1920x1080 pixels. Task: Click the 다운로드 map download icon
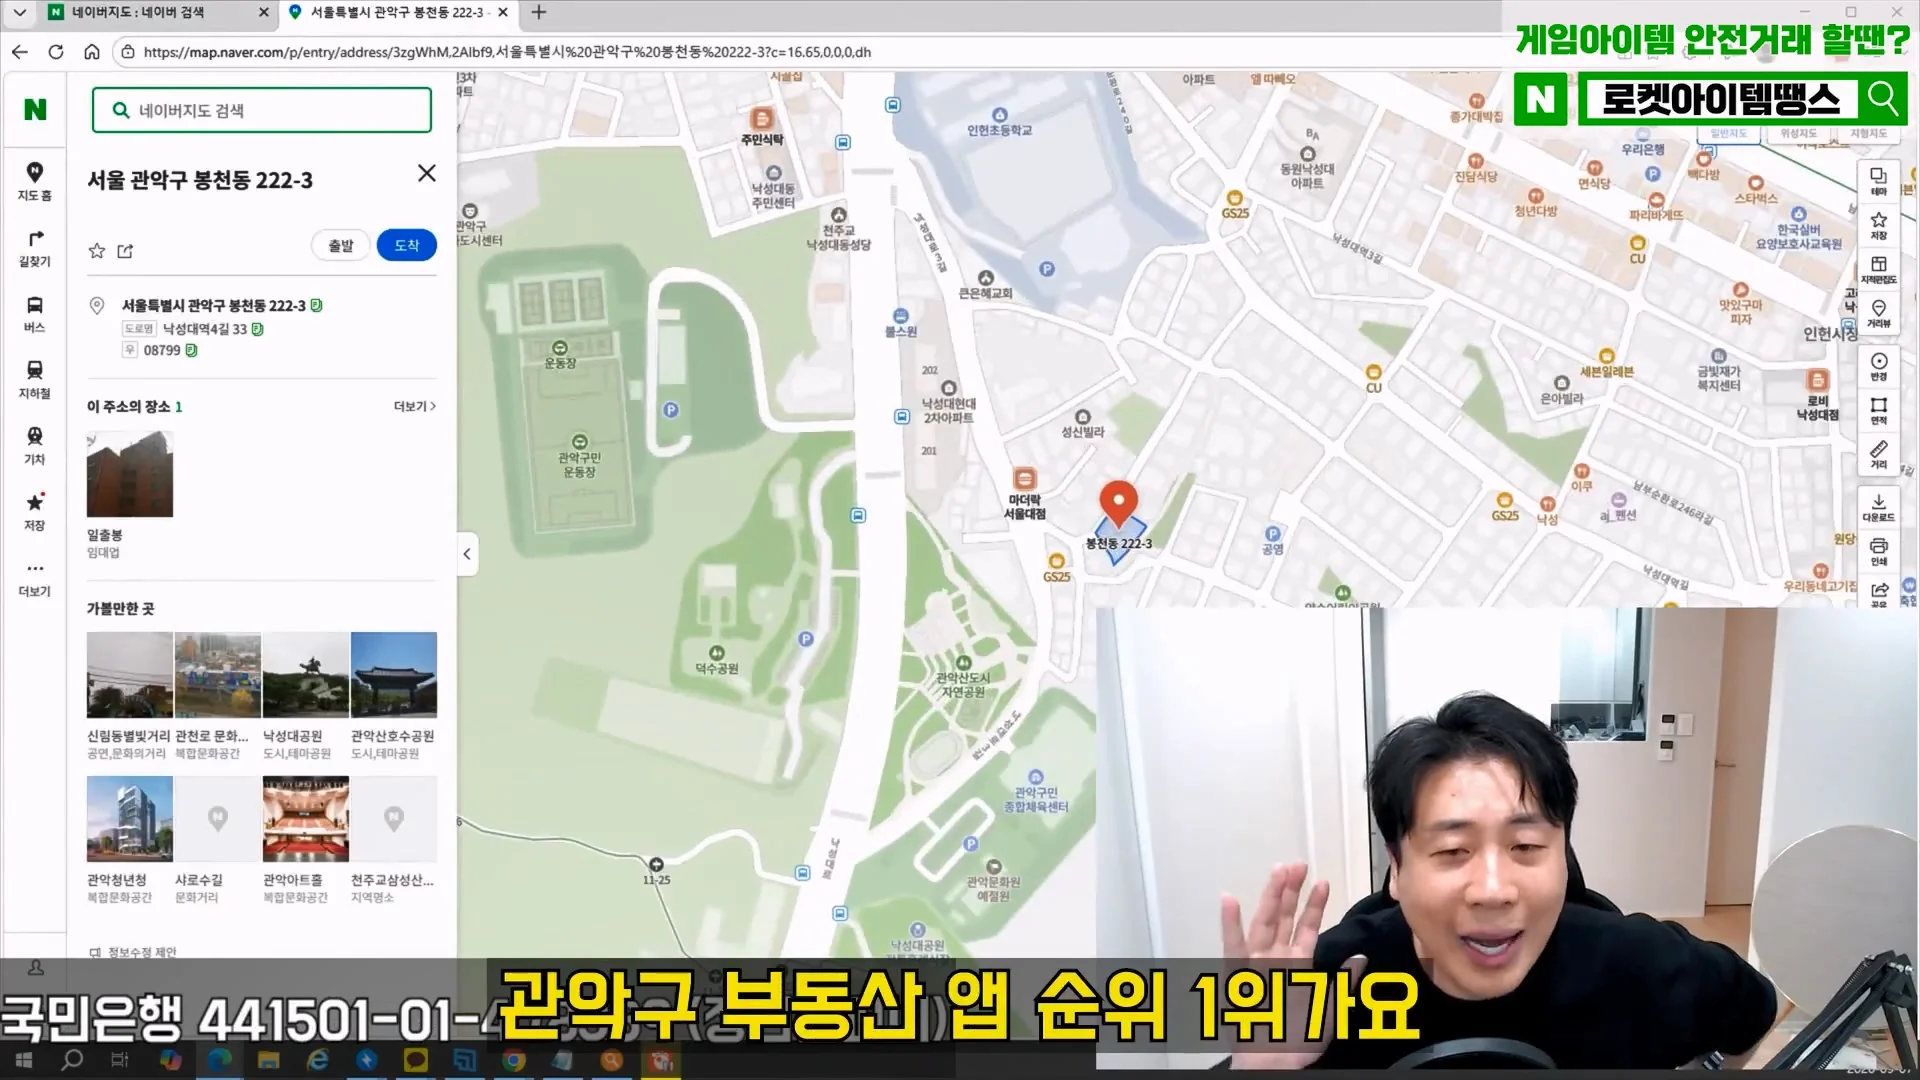(1879, 507)
